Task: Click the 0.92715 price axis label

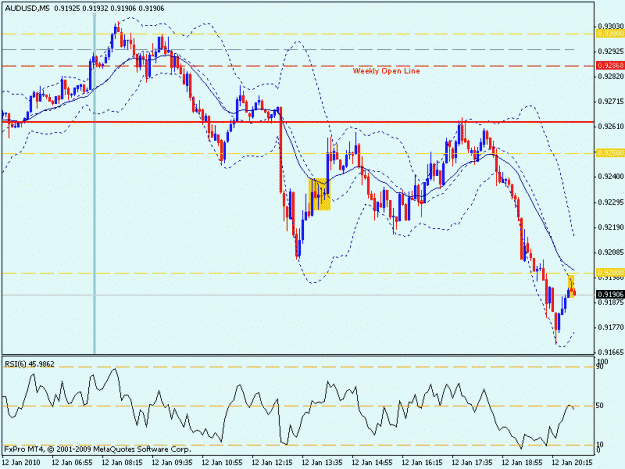Action: point(611,102)
